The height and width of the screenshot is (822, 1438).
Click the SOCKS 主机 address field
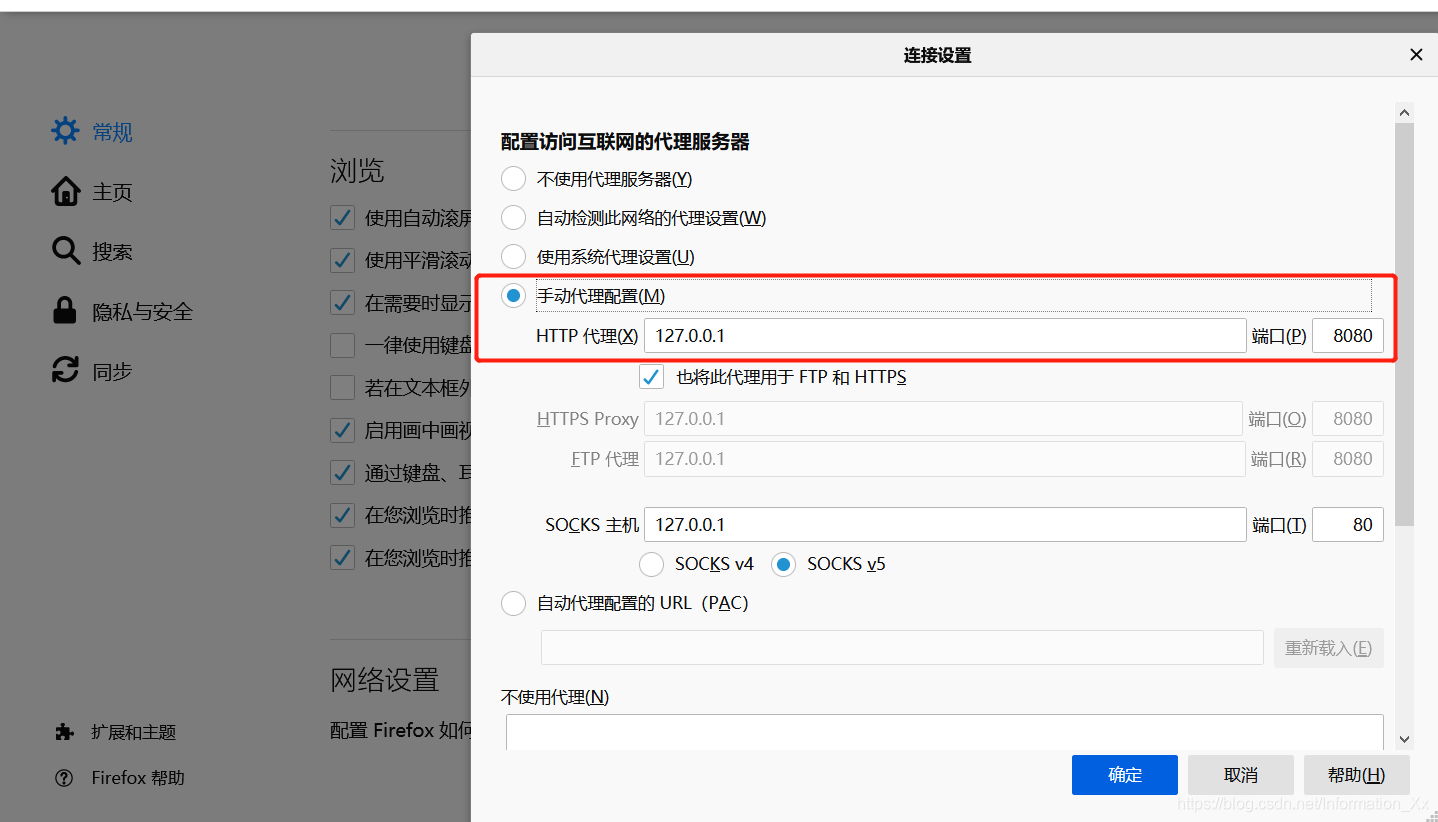click(945, 524)
